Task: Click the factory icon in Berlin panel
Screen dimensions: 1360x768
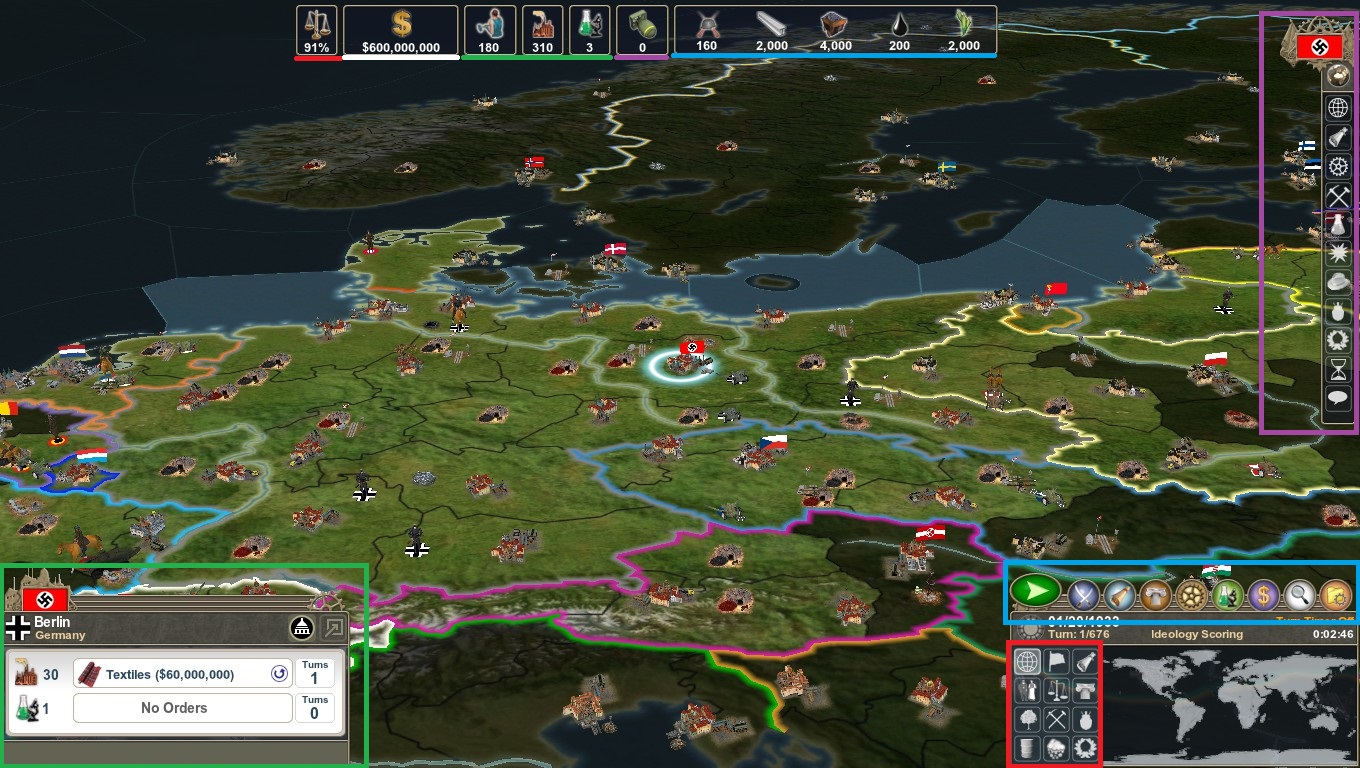Action: [x=25, y=674]
